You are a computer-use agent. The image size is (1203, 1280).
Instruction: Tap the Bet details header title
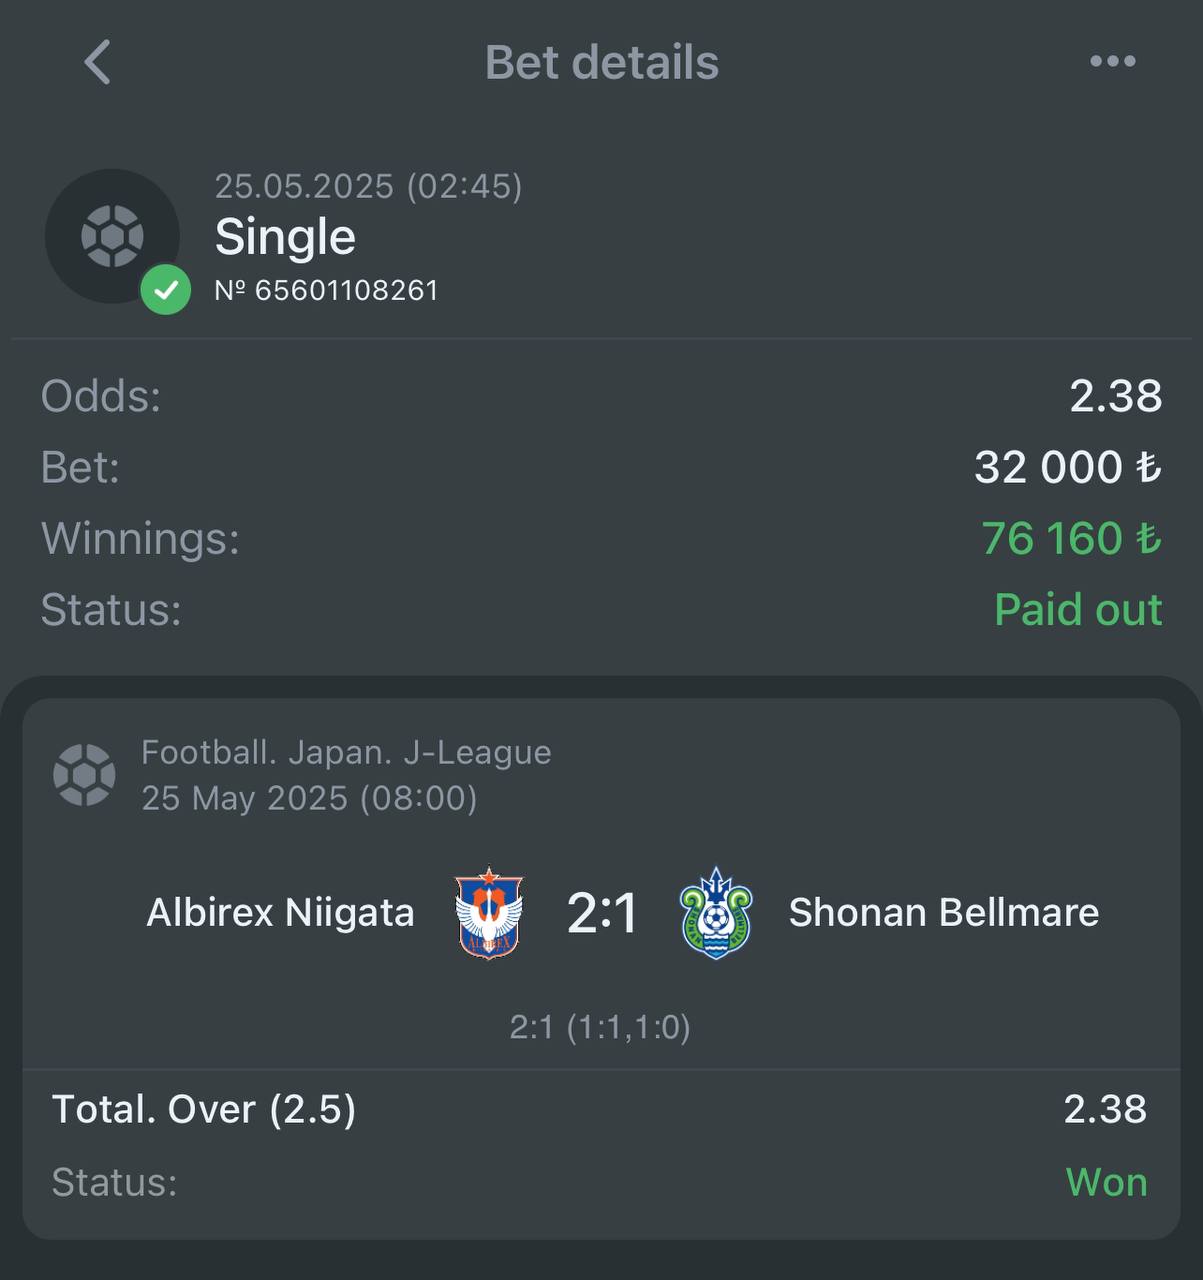(602, 62)
